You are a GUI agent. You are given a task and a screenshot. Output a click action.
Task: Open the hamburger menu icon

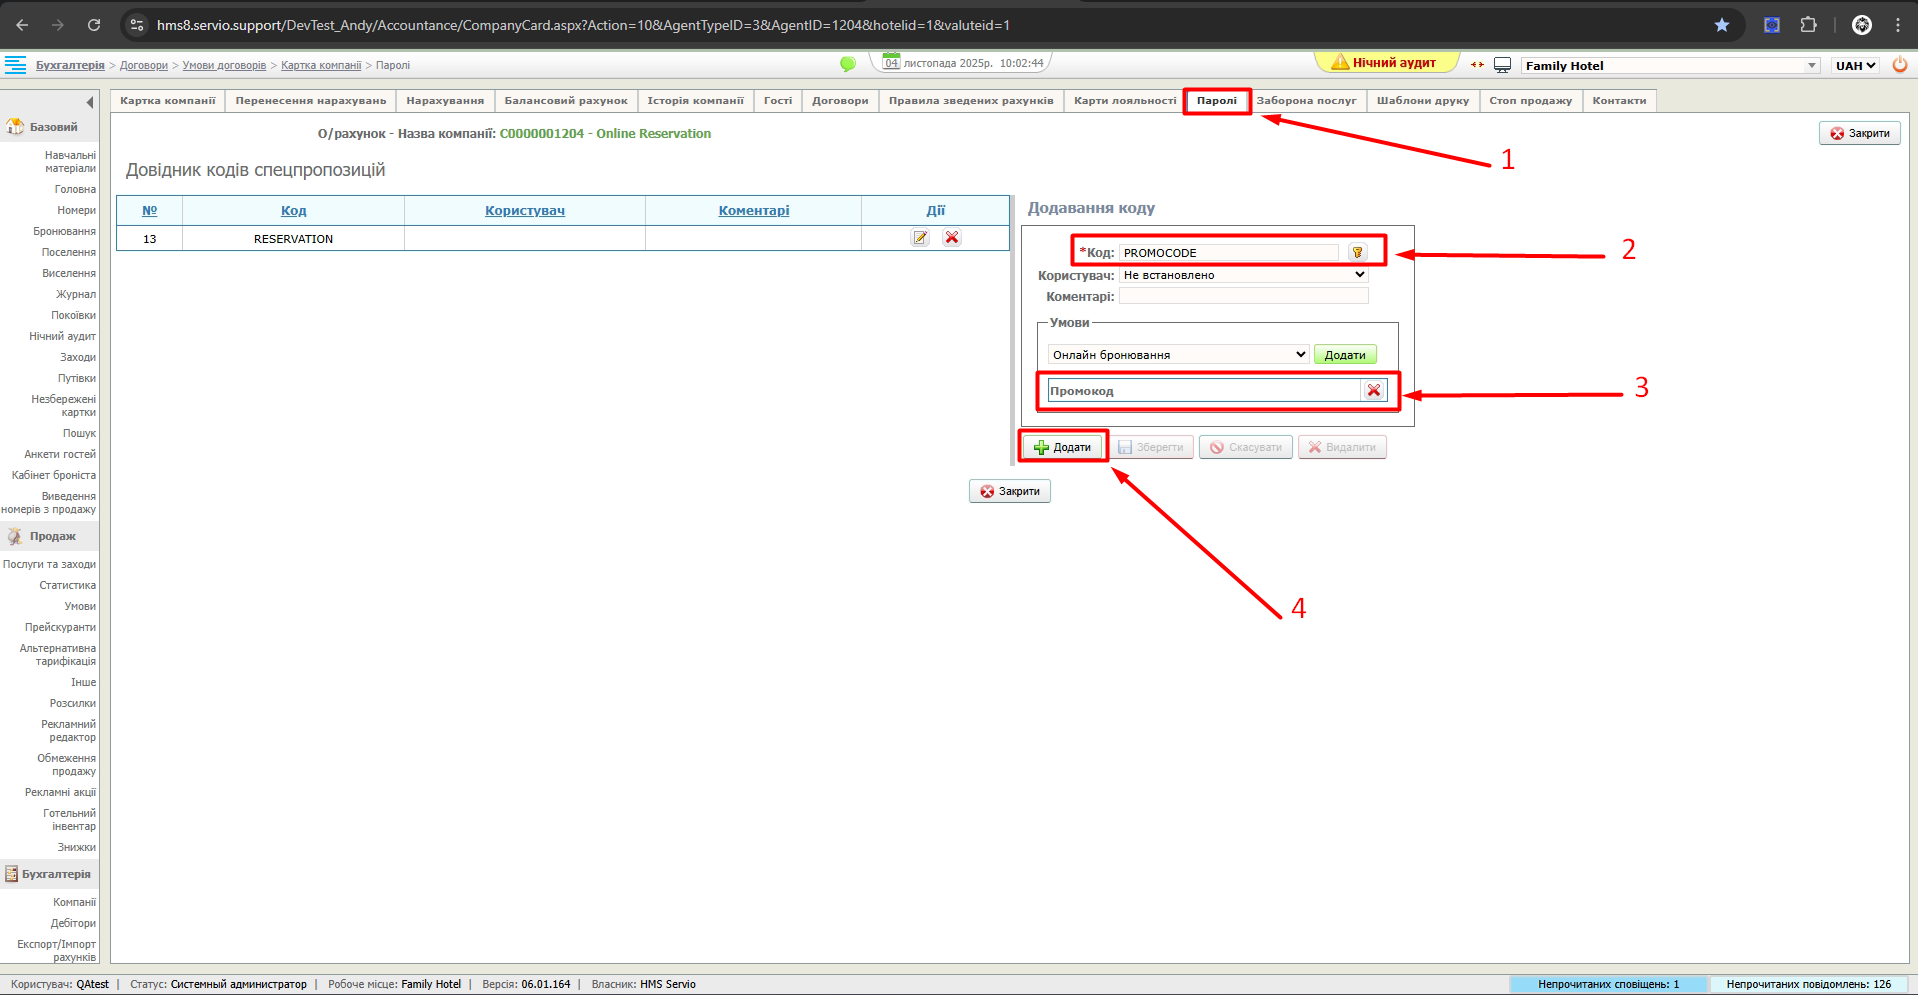(16, 65)
